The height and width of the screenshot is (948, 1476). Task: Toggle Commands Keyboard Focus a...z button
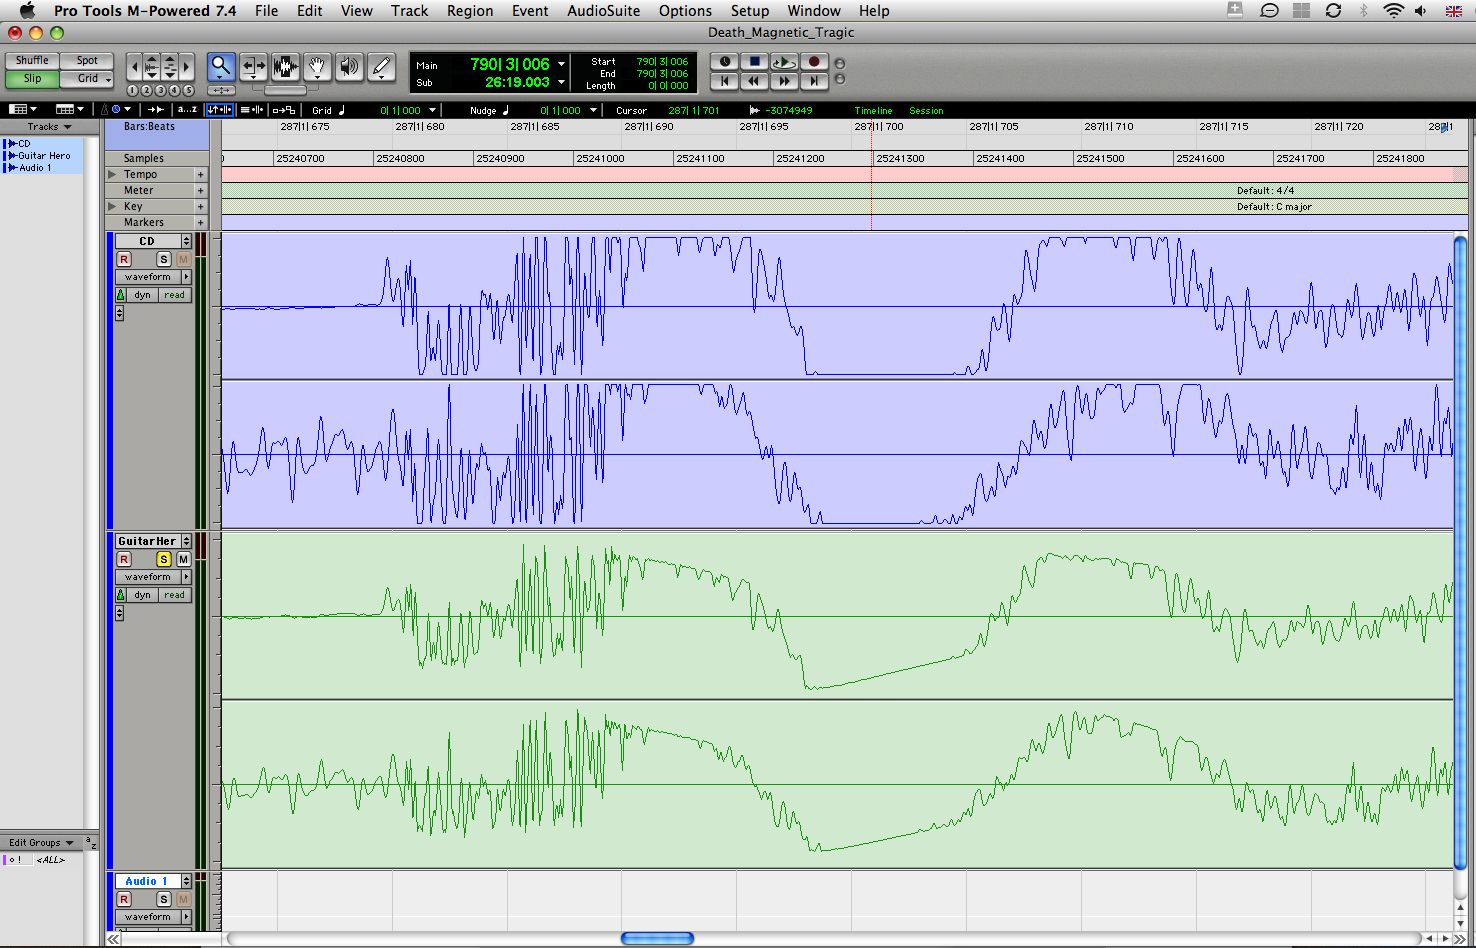coord(187,110)
